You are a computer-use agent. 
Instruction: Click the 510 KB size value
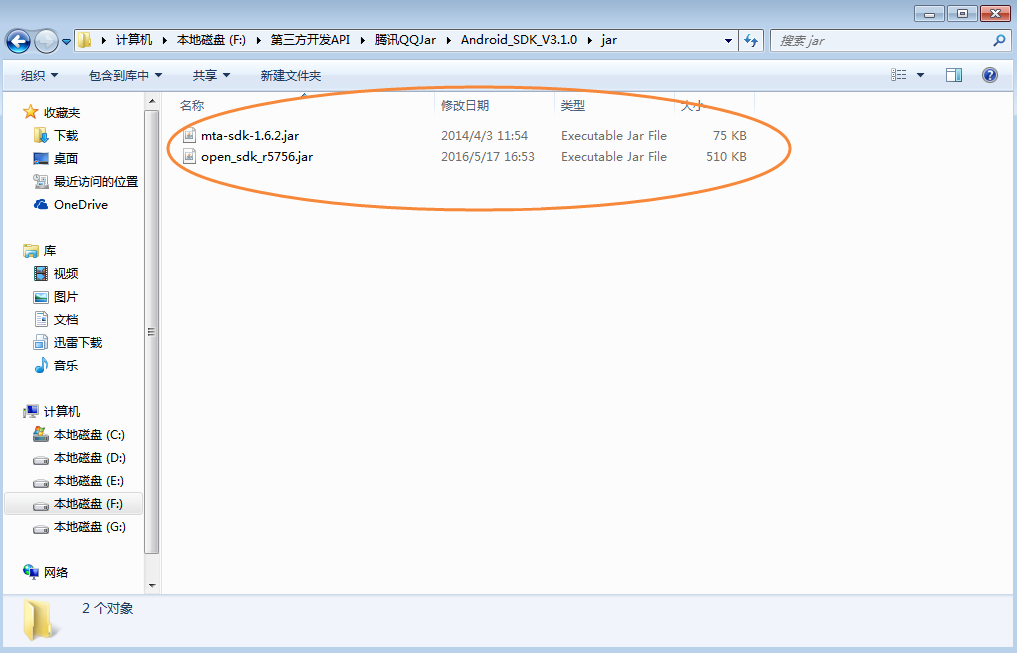pos(726,156)
